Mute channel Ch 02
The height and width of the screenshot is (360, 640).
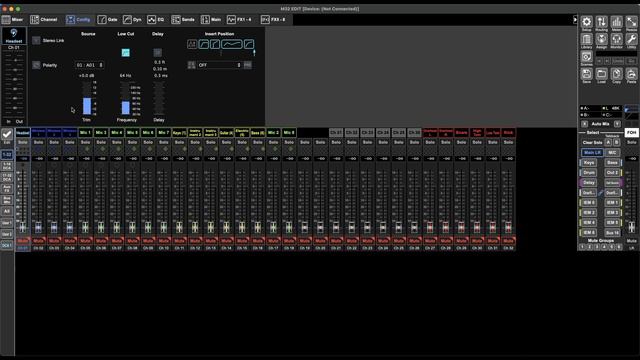point(38,241)
